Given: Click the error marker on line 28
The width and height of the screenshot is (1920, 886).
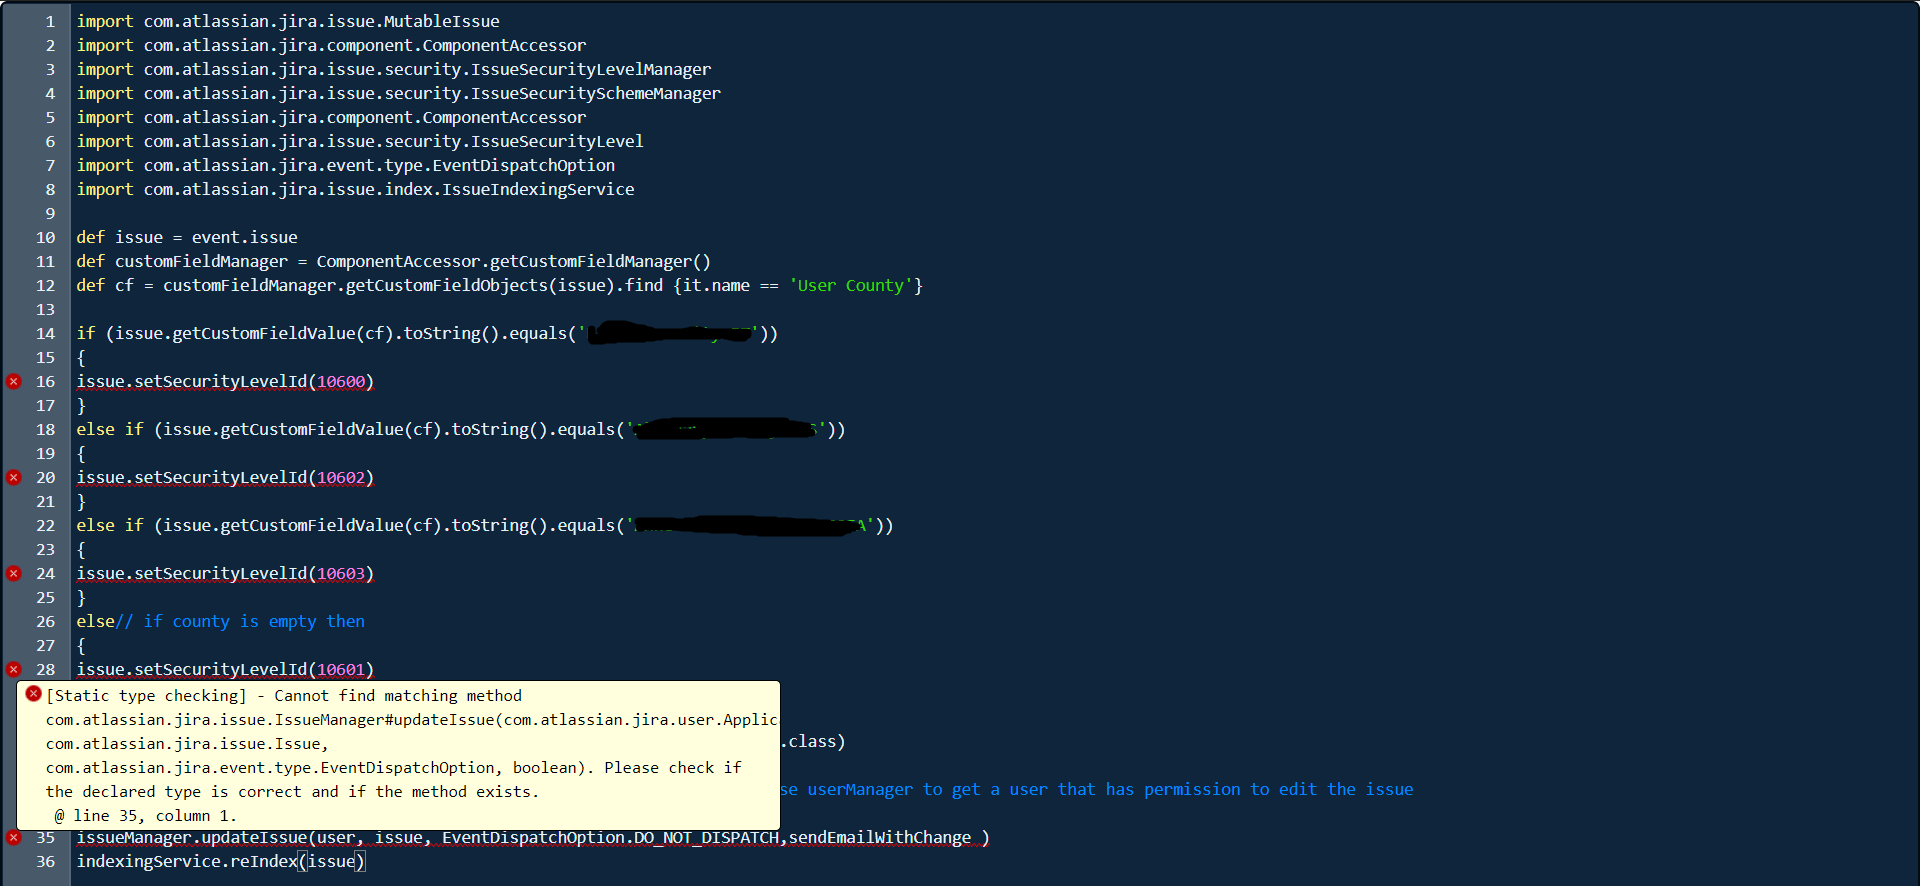Looking at the screenshot, I should (x=14, y=669).
